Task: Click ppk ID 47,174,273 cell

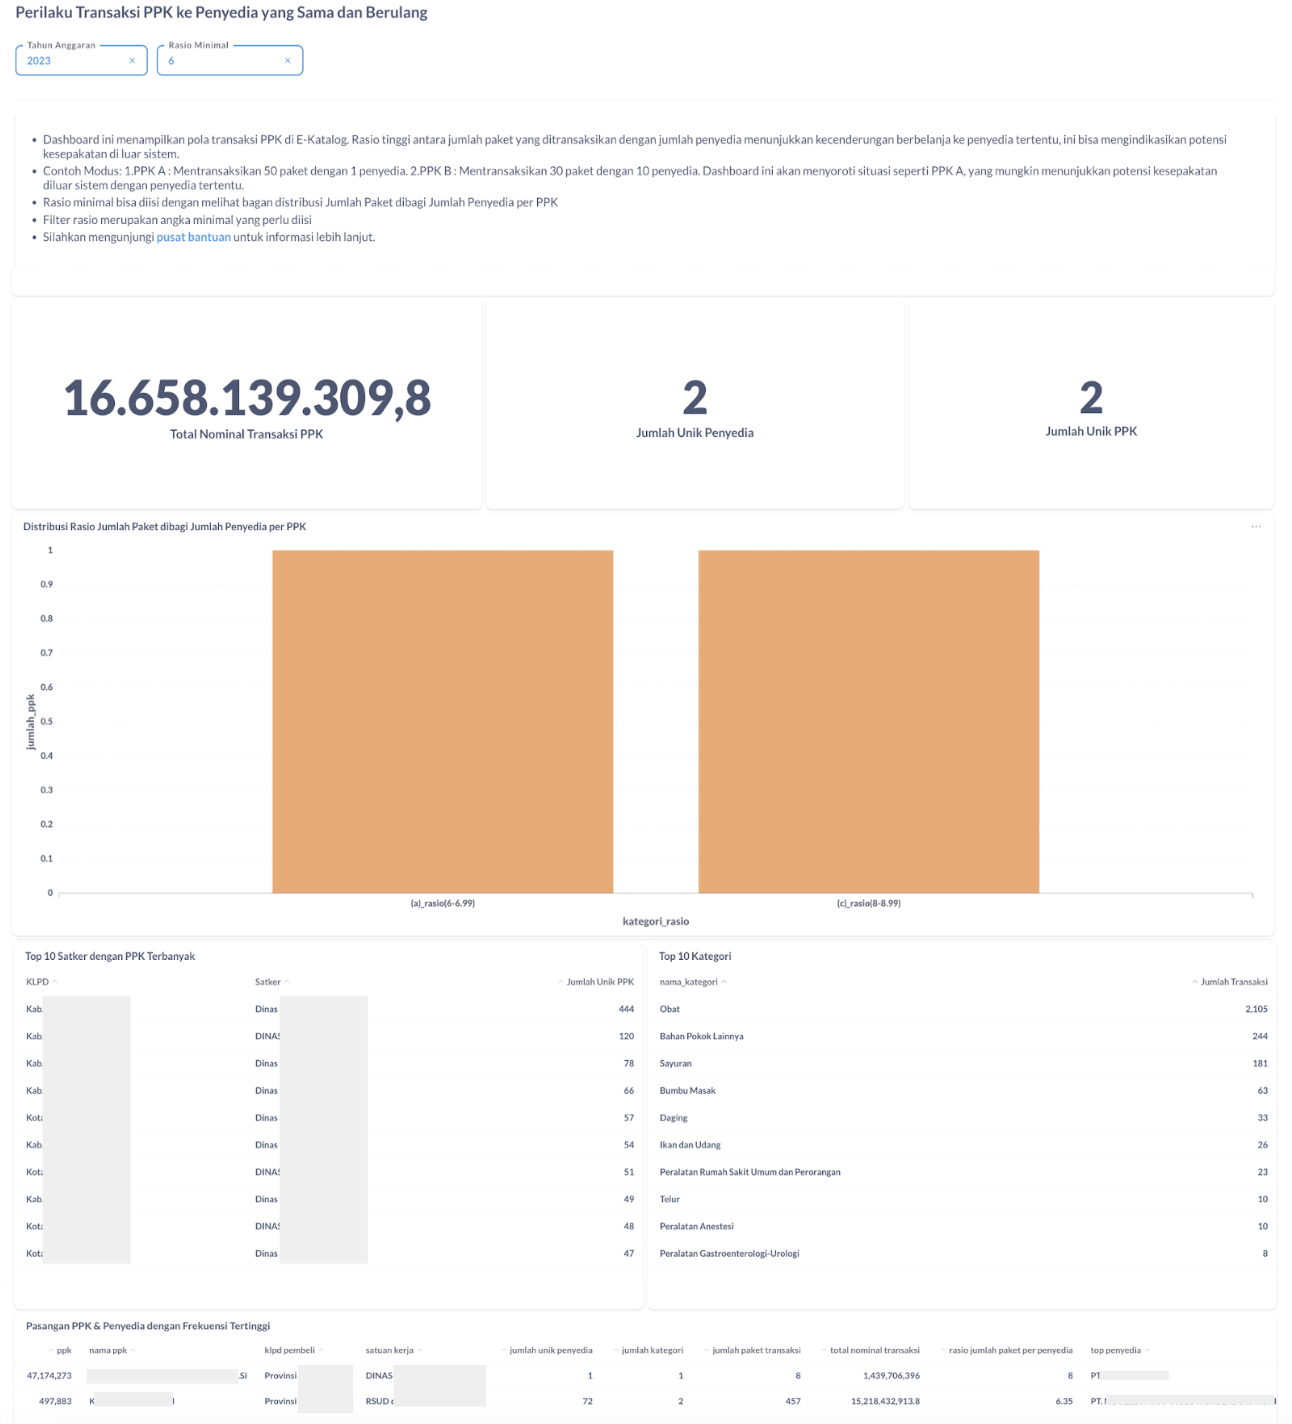Action: (x=49, y=1376)
